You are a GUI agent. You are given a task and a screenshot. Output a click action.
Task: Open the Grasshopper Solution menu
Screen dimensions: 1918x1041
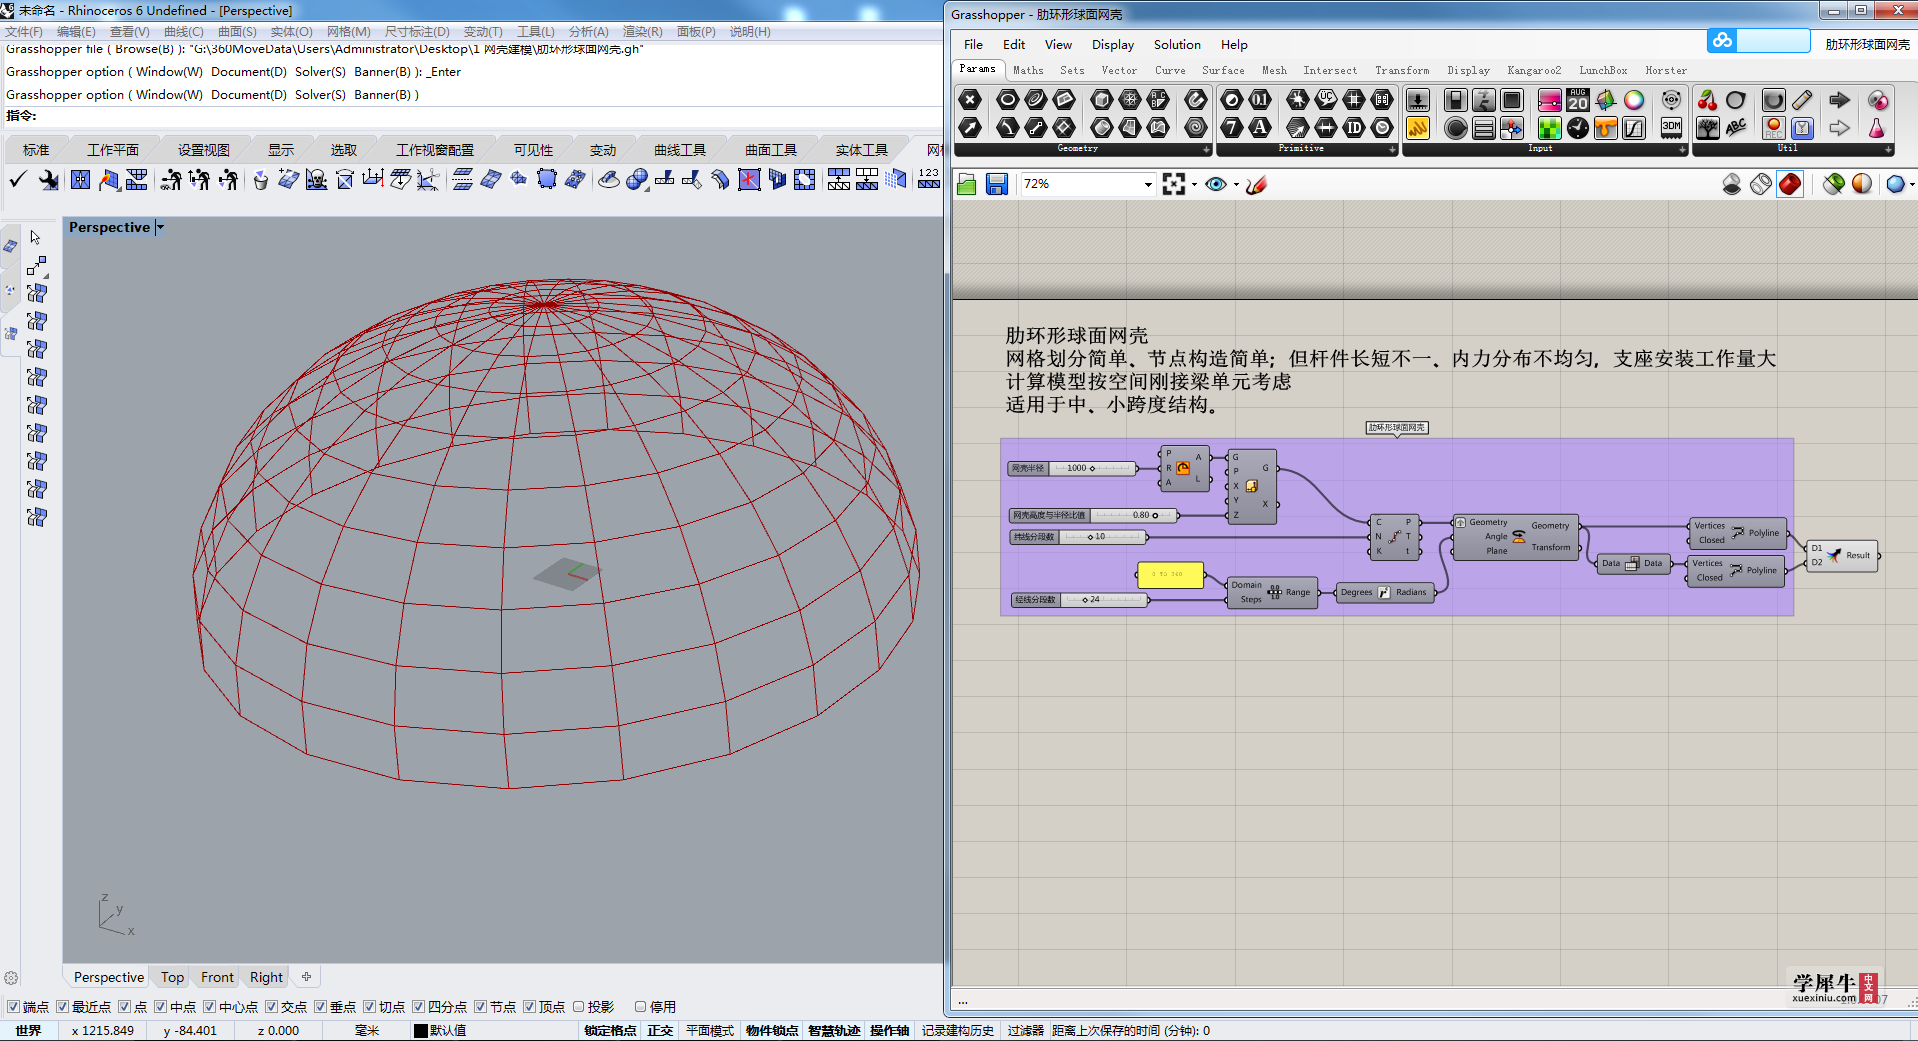[x=1177, y=45]
